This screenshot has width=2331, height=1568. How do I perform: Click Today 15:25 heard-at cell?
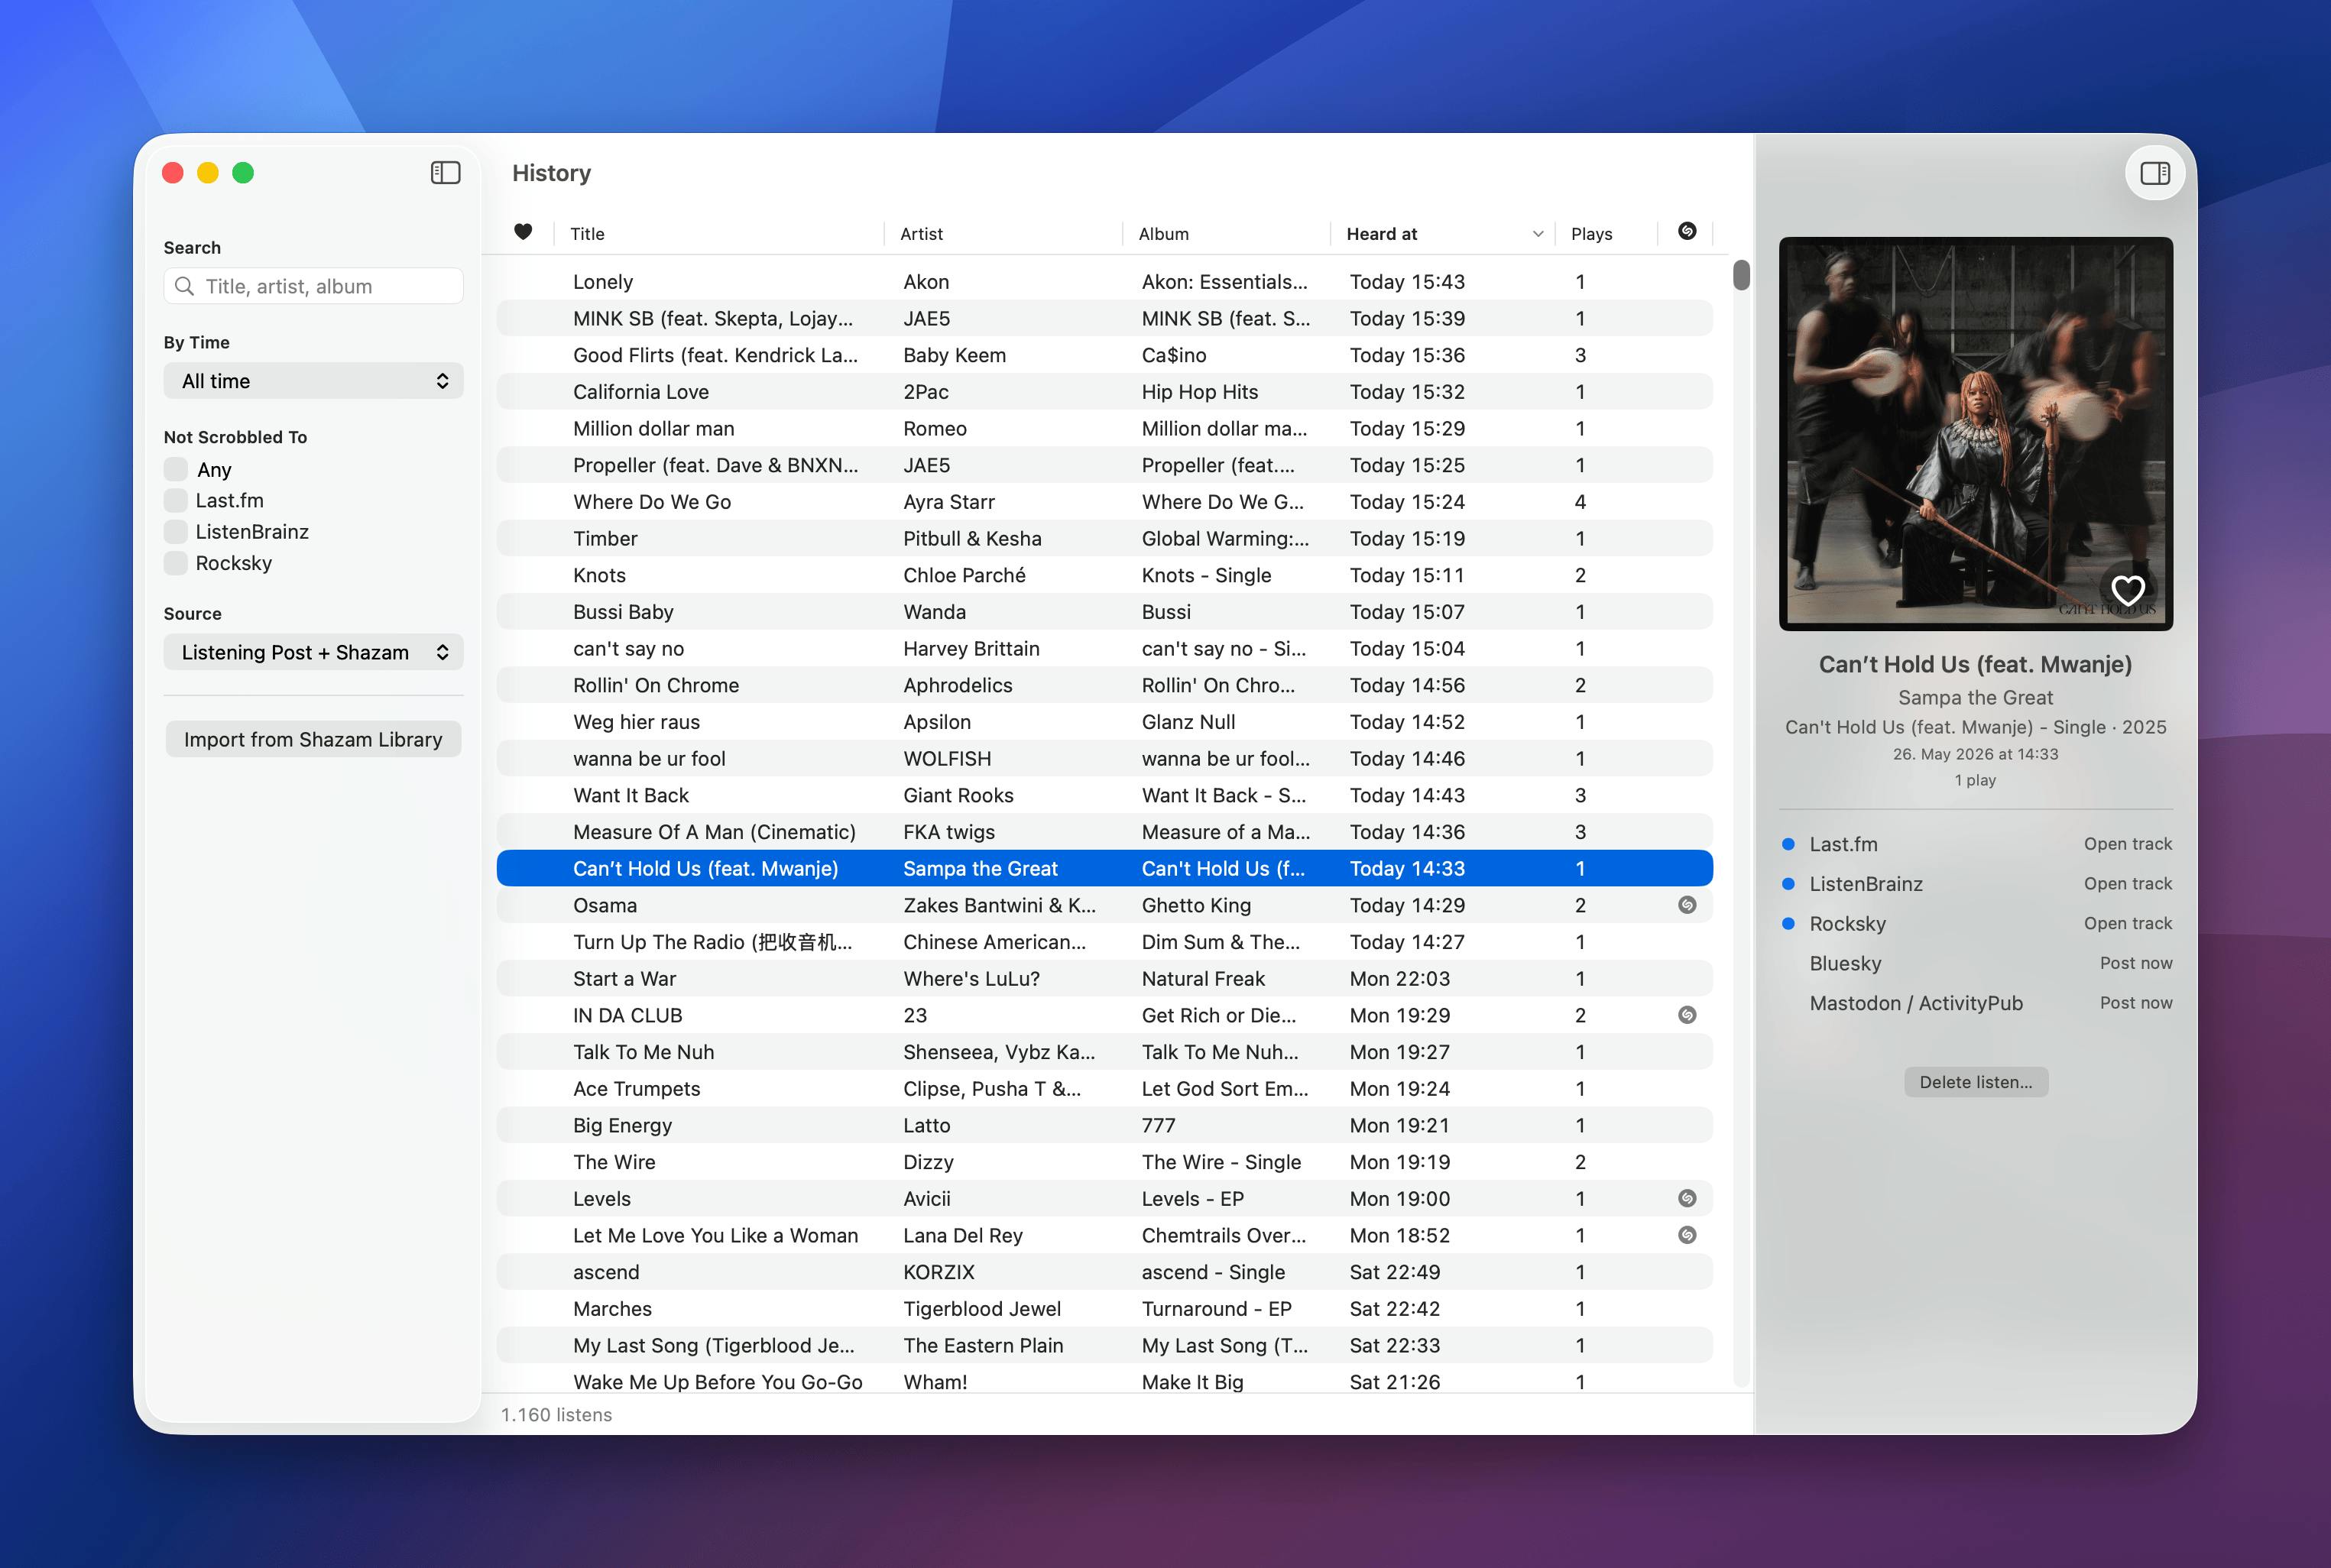tap(1407, 465)
